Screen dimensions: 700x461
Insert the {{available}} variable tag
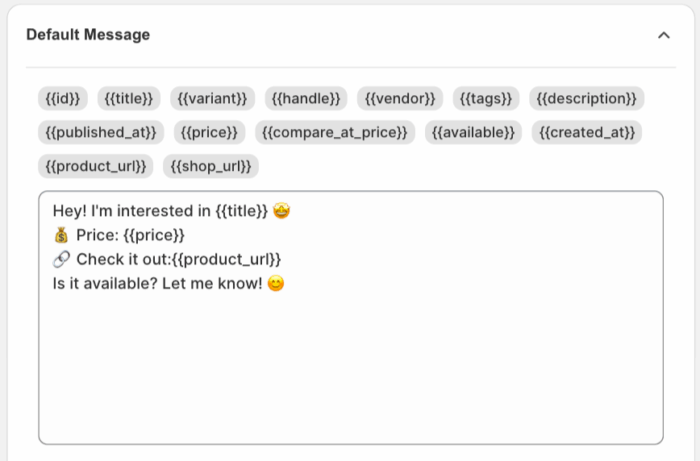(x=473, y=132)
